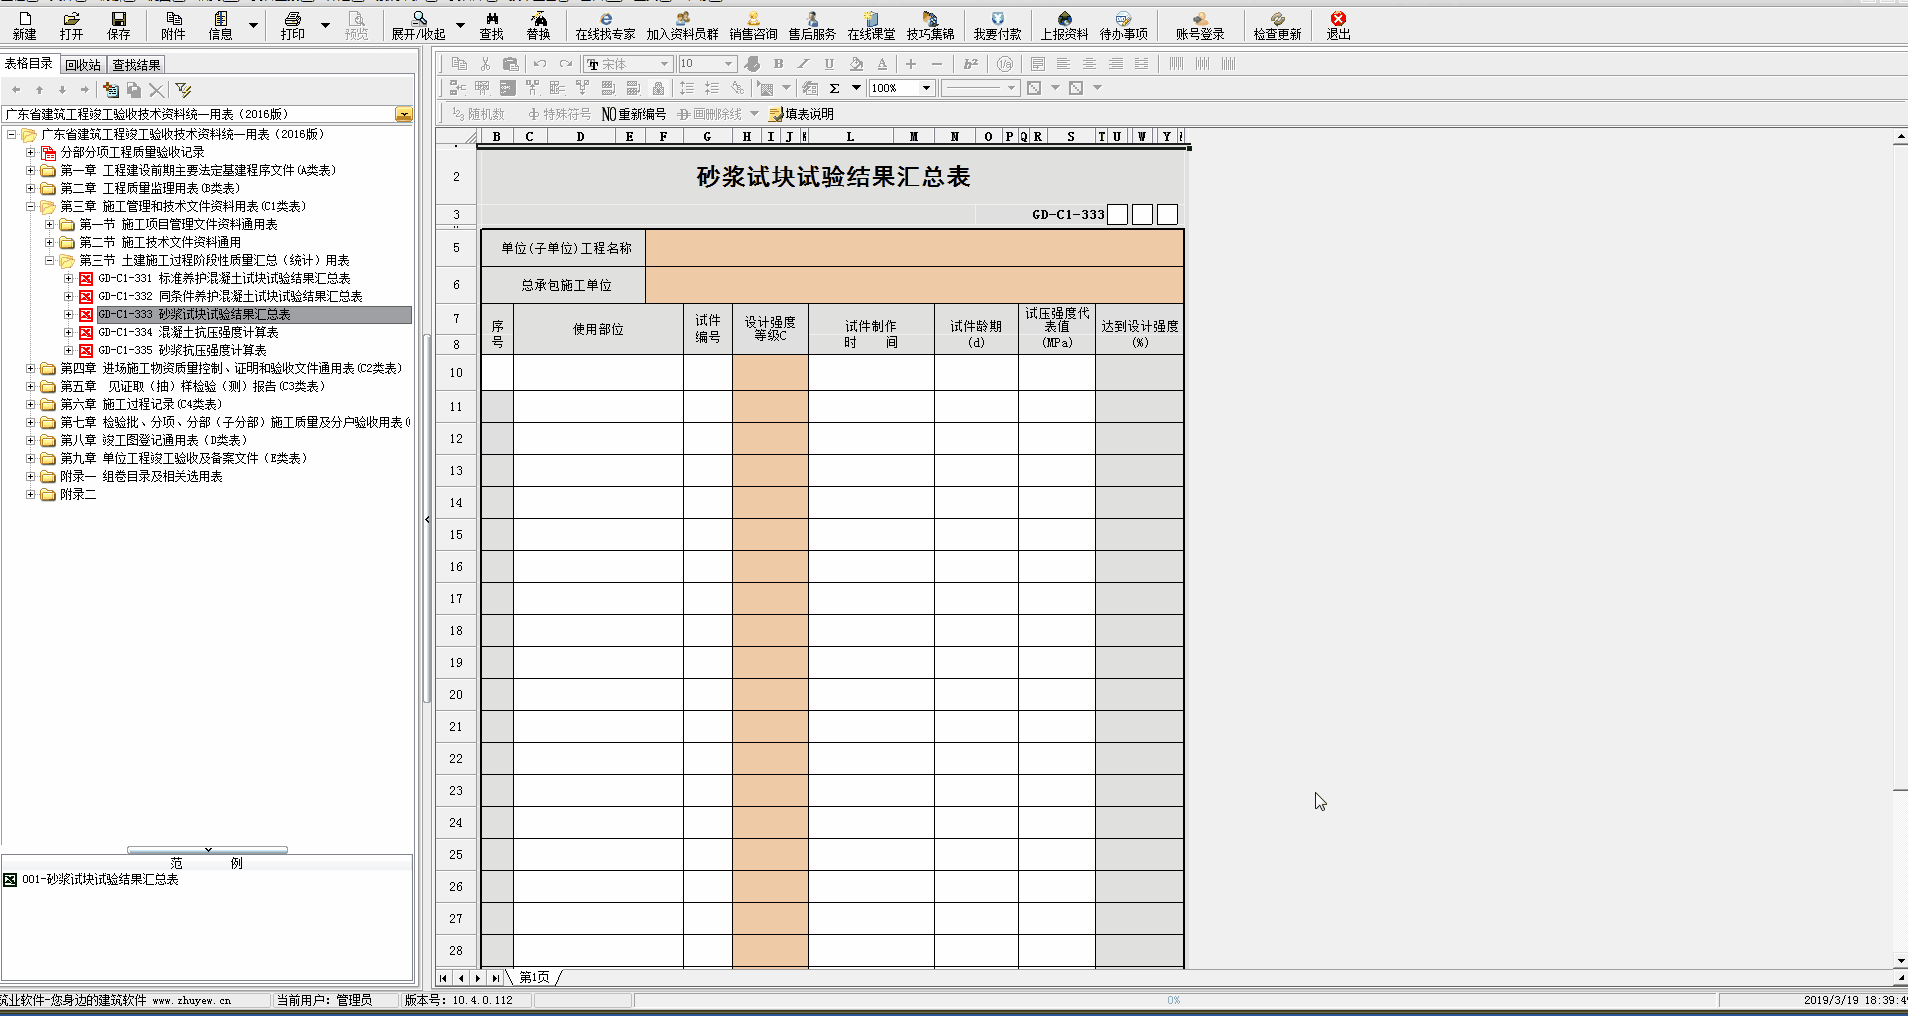This screenshot has width=1908, height=1016.
Task: Click the 上报资料 upload icon
Action: (x=1064, y=25)
